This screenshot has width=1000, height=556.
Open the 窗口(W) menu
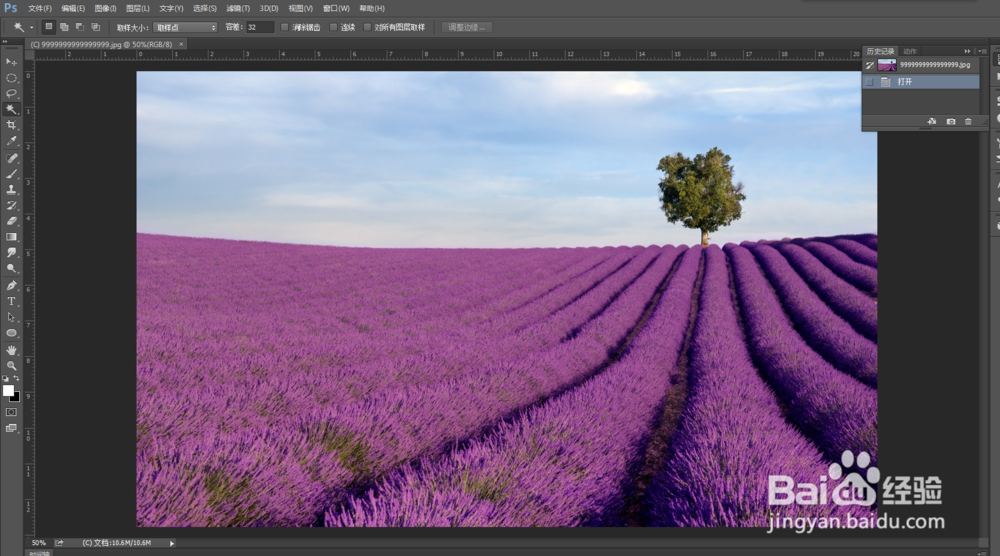[x=336, y=8]
